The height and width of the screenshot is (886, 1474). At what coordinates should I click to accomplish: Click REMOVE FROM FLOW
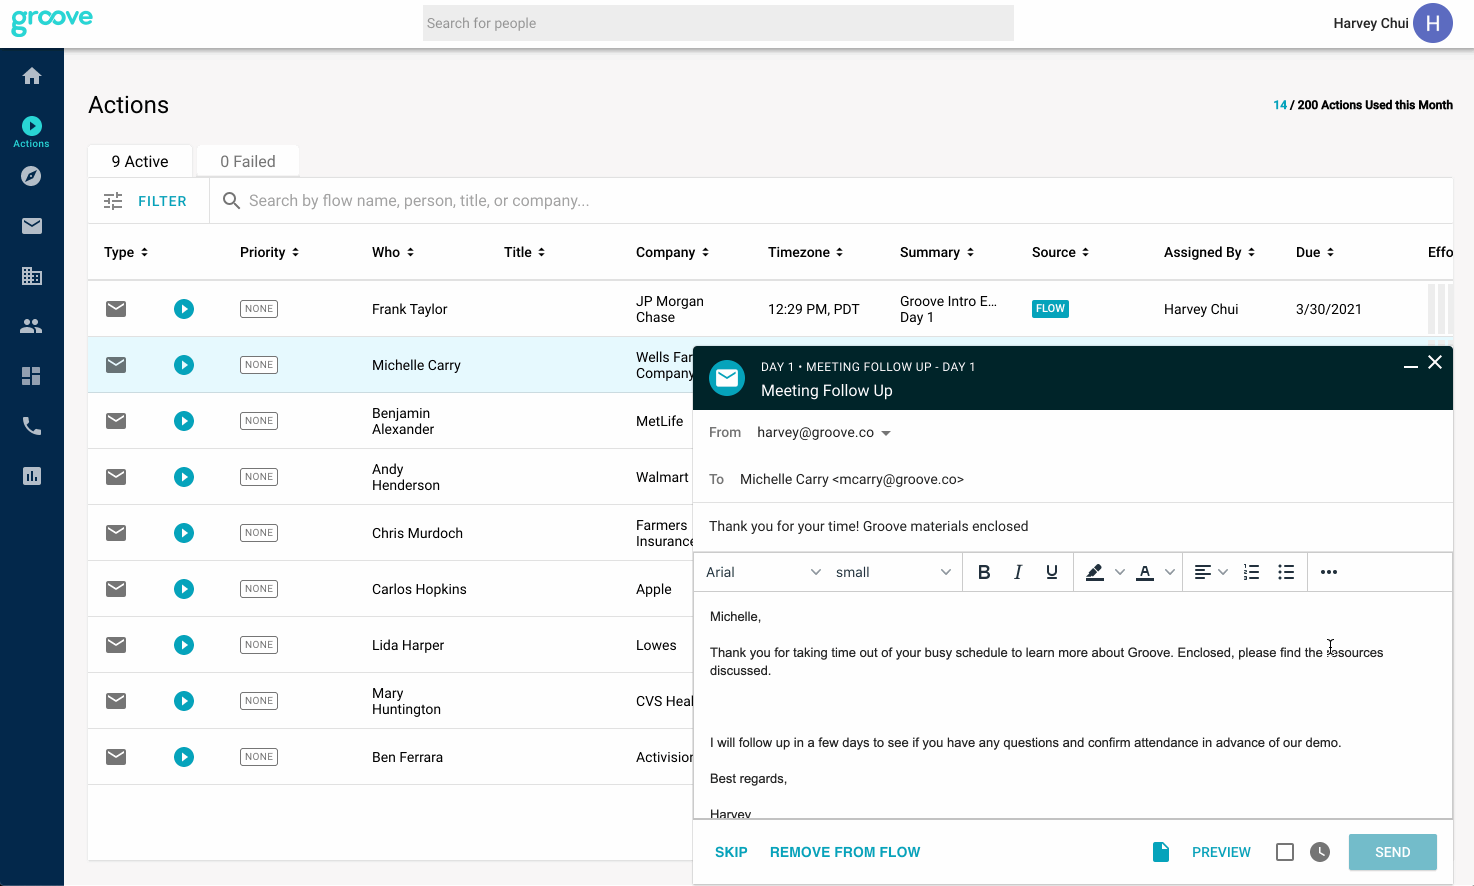click(x=845, y=852)
